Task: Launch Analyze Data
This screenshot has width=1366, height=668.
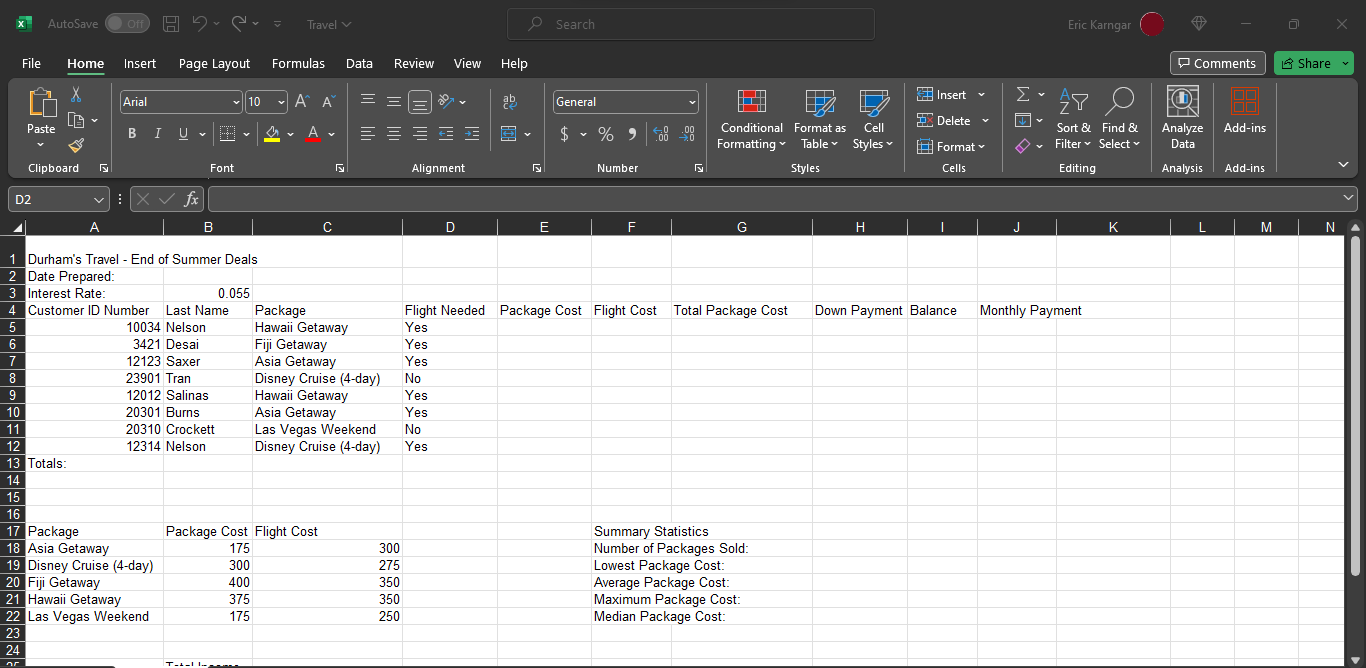Action: (x=1182, y=118)
